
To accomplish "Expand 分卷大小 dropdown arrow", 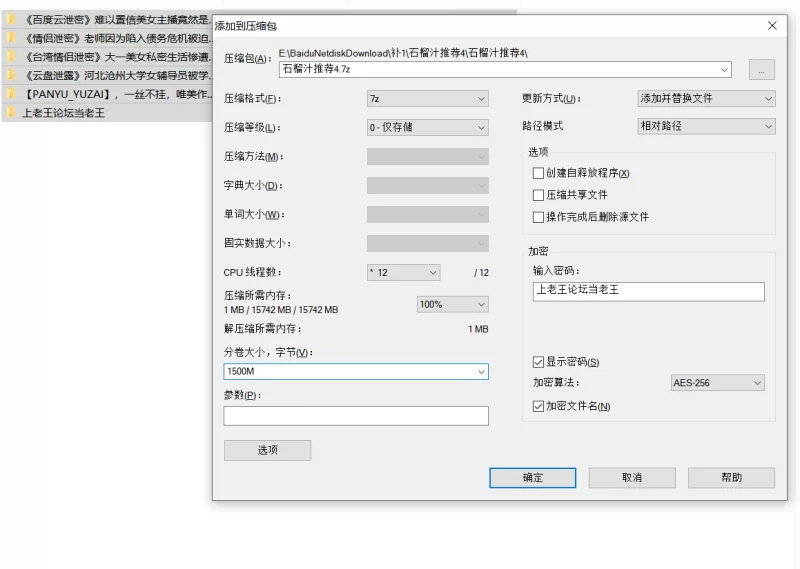I will tap(481, 372).
